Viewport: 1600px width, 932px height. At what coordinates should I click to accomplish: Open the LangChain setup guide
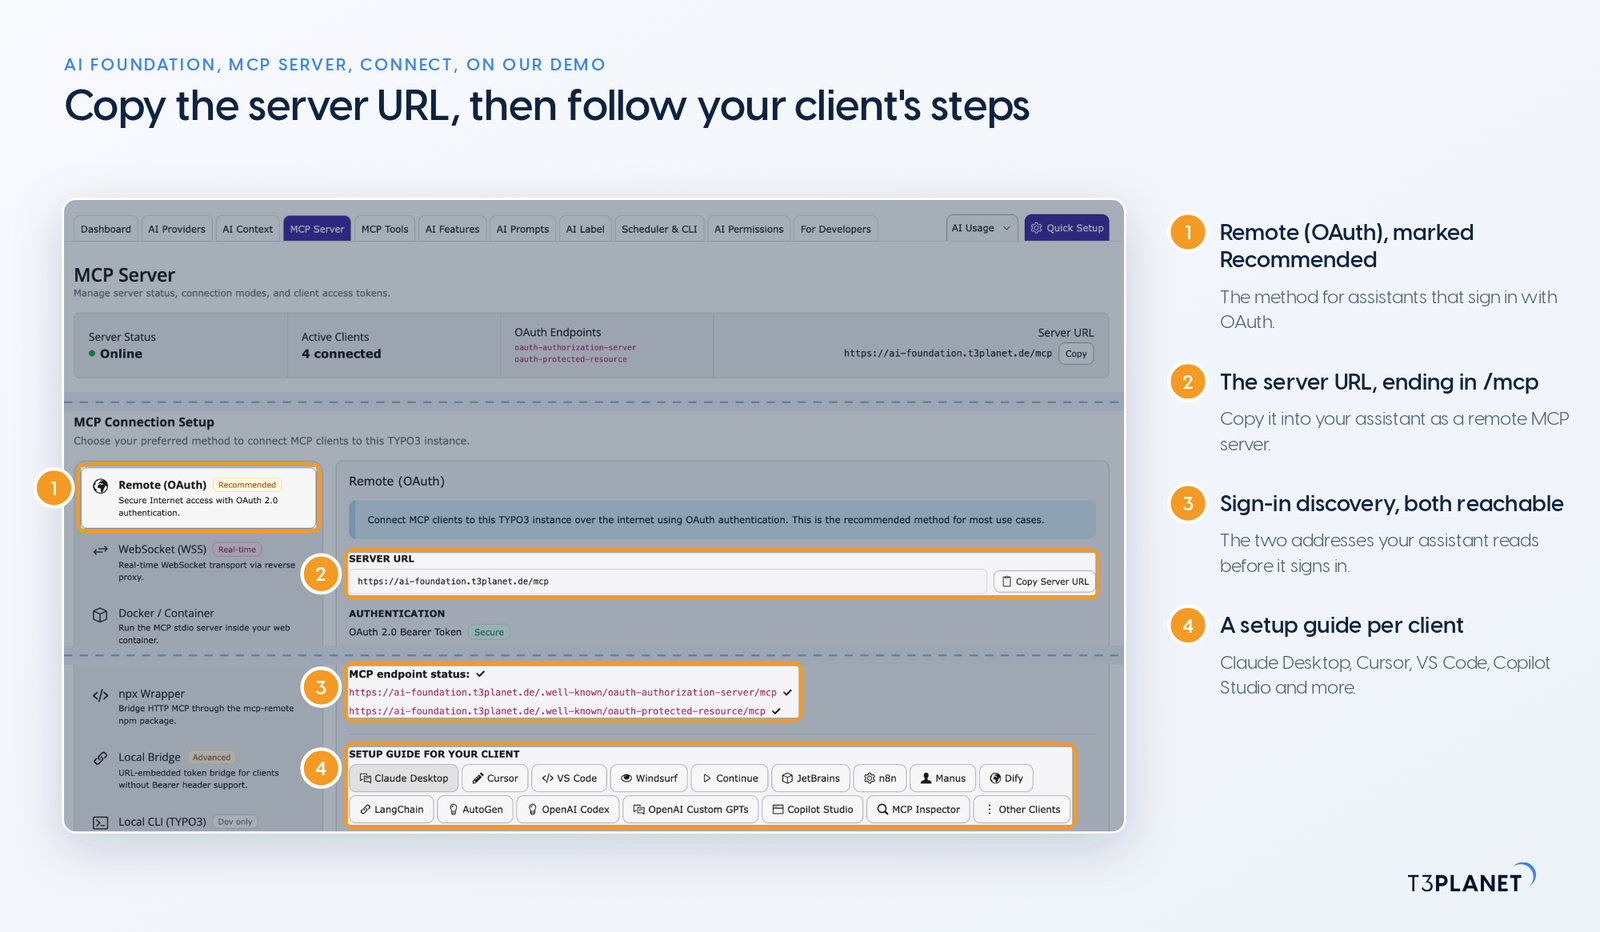pos(392,809)
